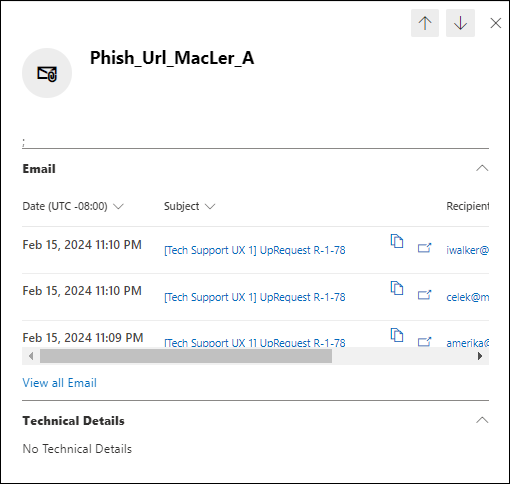Go to next item with down arrow
This screenshot has width=510, height=484.
coord(460,23)
